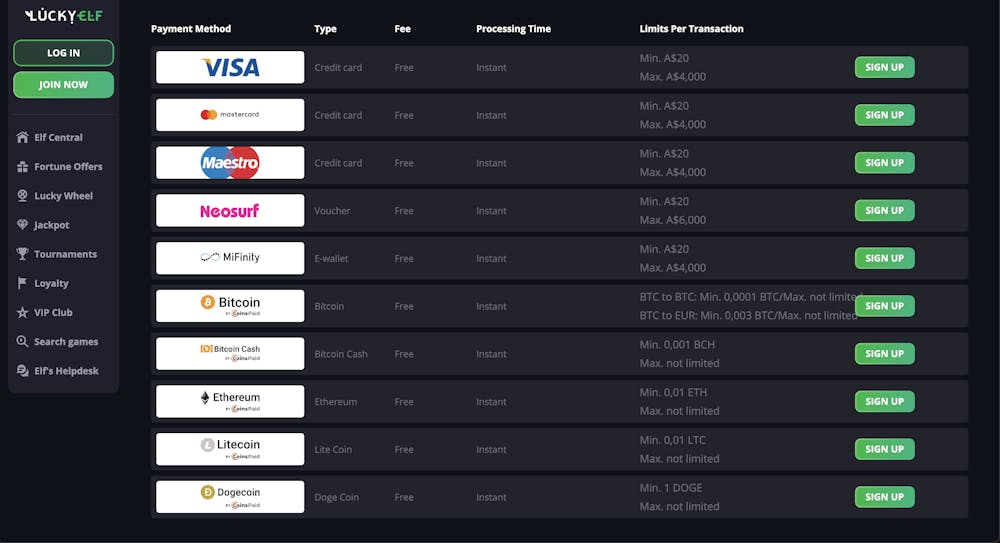Select the Mastercard payment logo
The image size is (1000, 543).
tap(230, 115)
